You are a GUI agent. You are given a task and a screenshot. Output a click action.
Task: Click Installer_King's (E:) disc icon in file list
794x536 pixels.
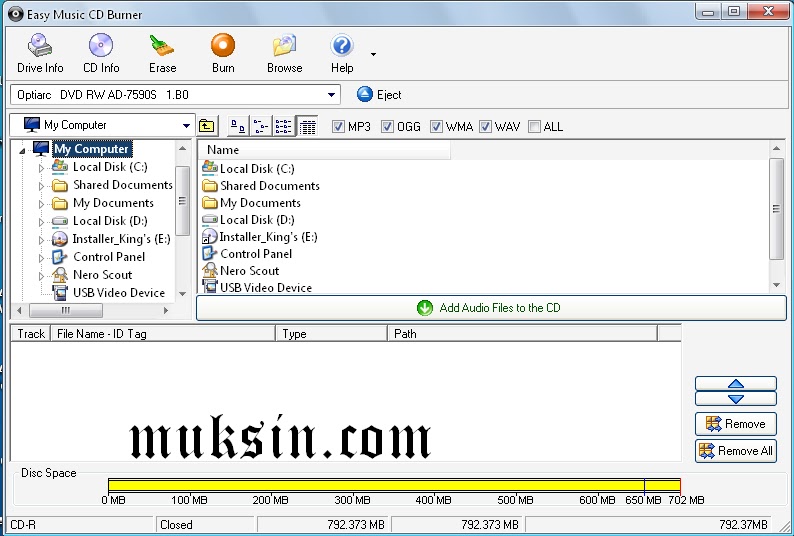click(210, 237)
